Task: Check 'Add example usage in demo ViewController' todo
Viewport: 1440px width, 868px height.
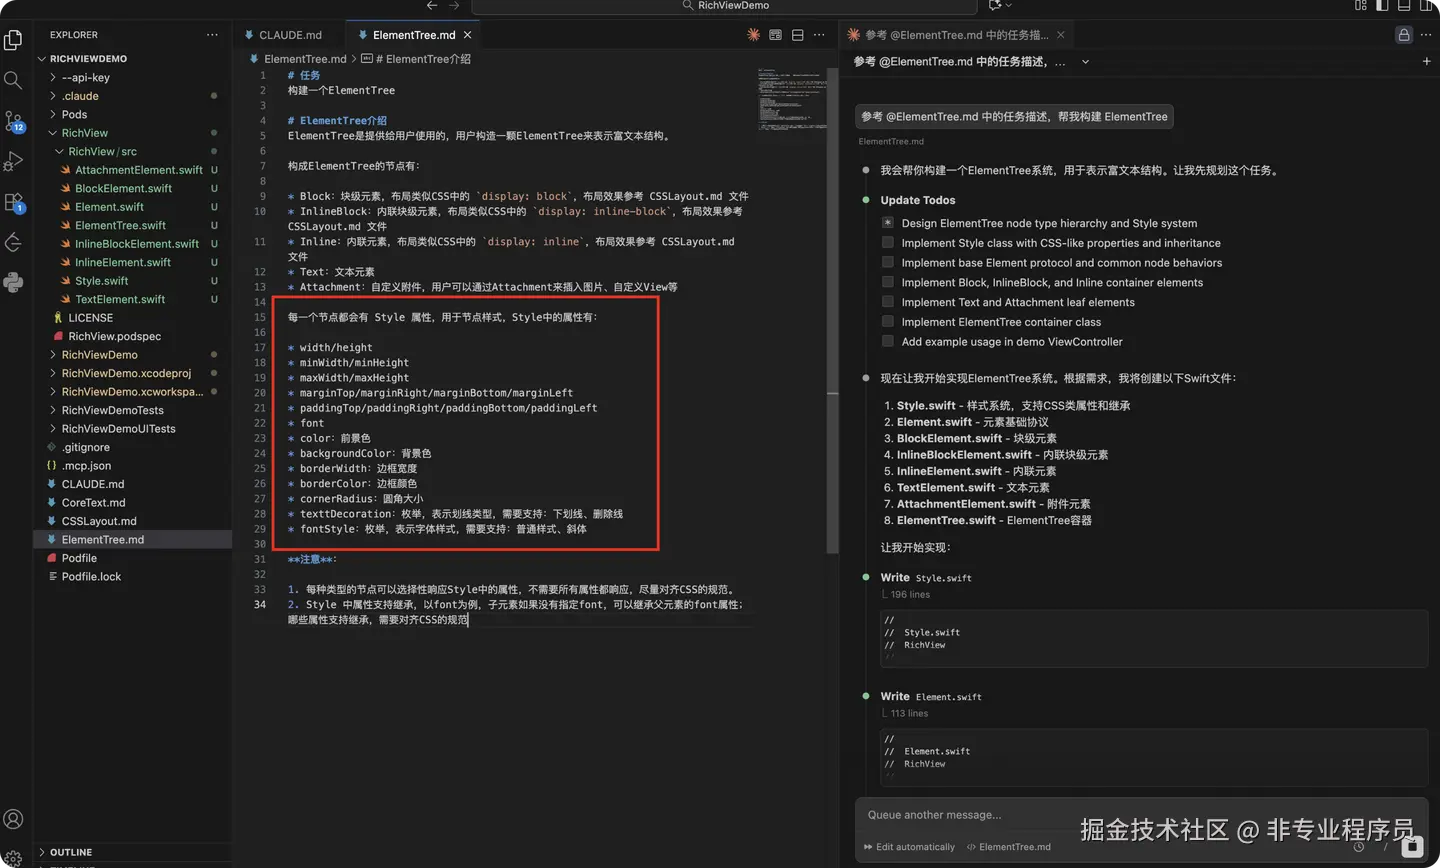Action: pos(888,341)
